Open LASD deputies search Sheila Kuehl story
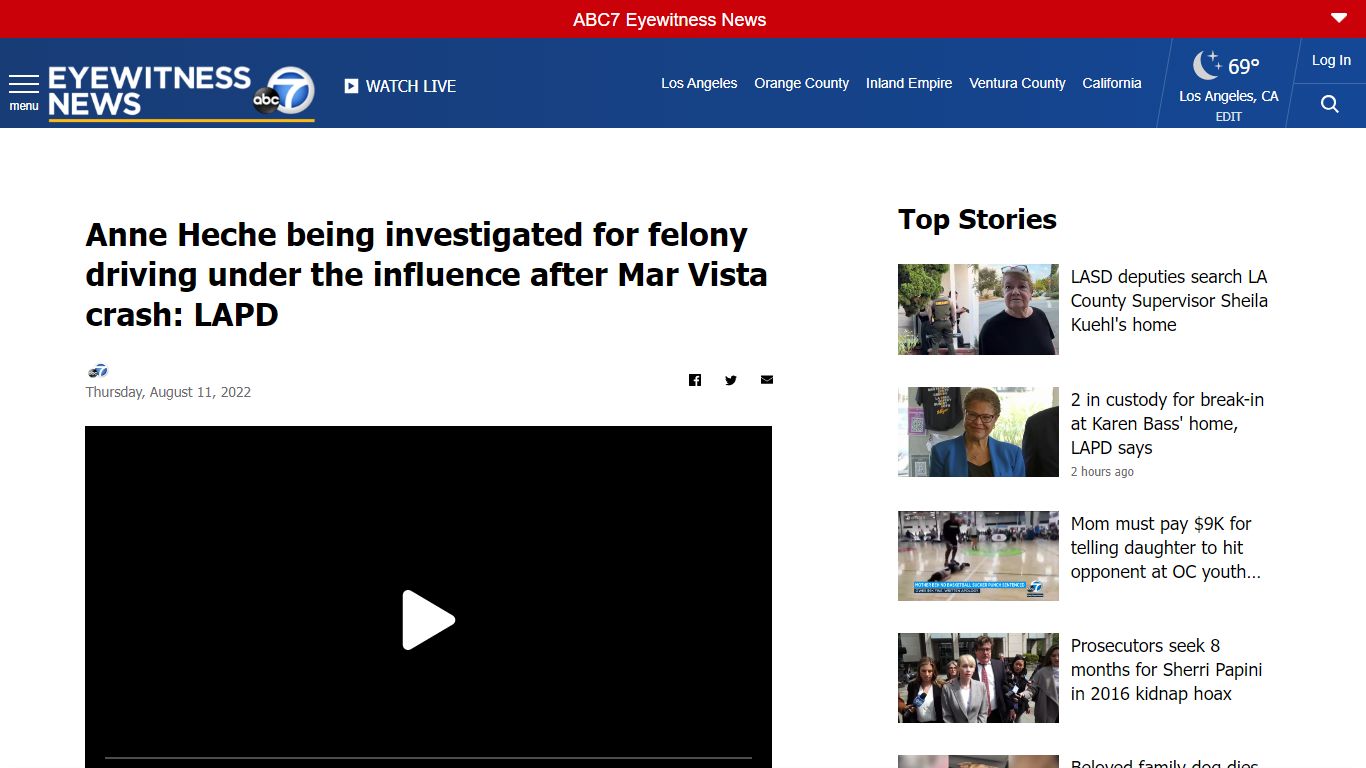1366x768 pixels. click(x=1169, y=300)
